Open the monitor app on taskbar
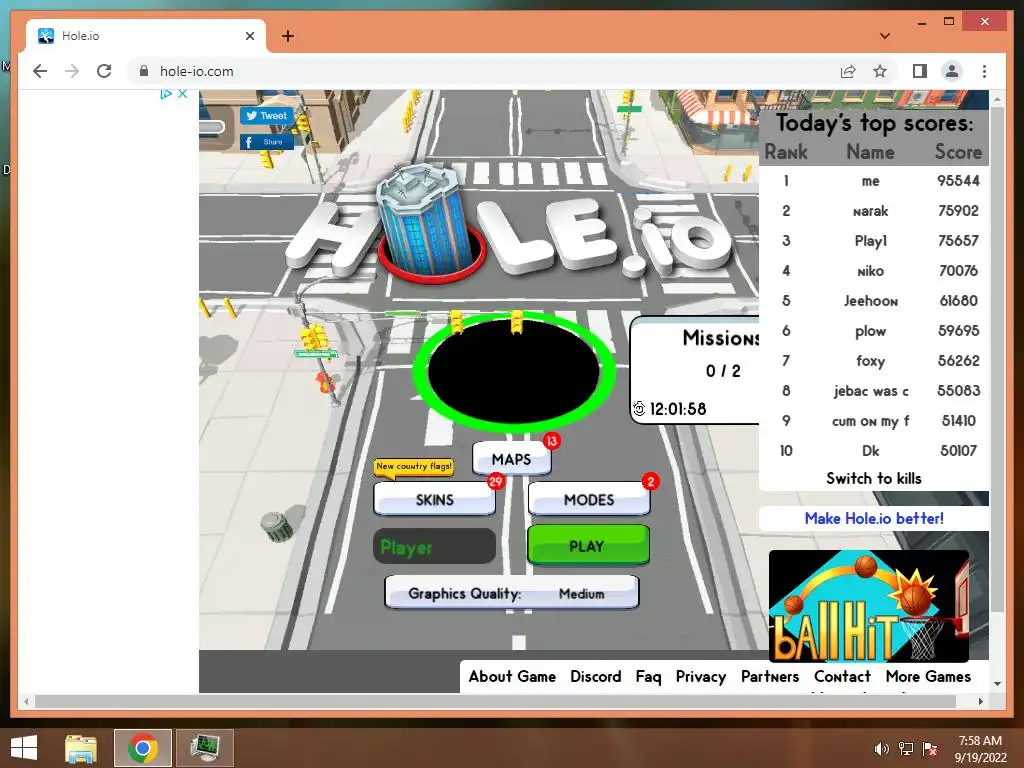1024x768 pixels. 205,748
